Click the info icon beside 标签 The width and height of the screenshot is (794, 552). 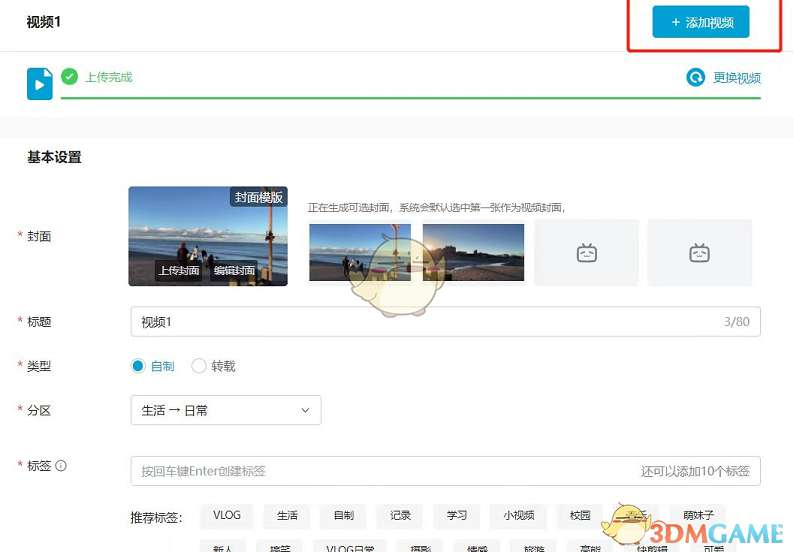coord(61,466)
